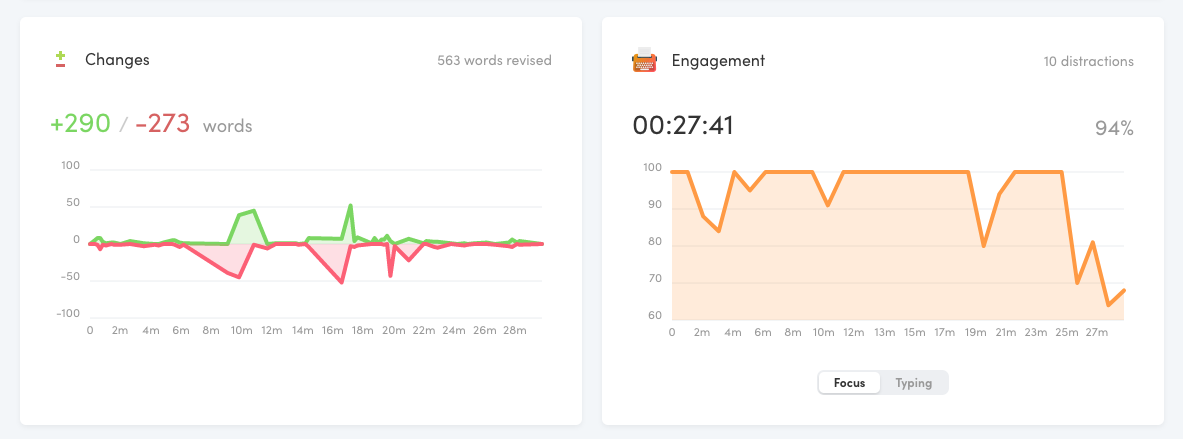Click the 00:27:41 session timer

tap(684, 126)
